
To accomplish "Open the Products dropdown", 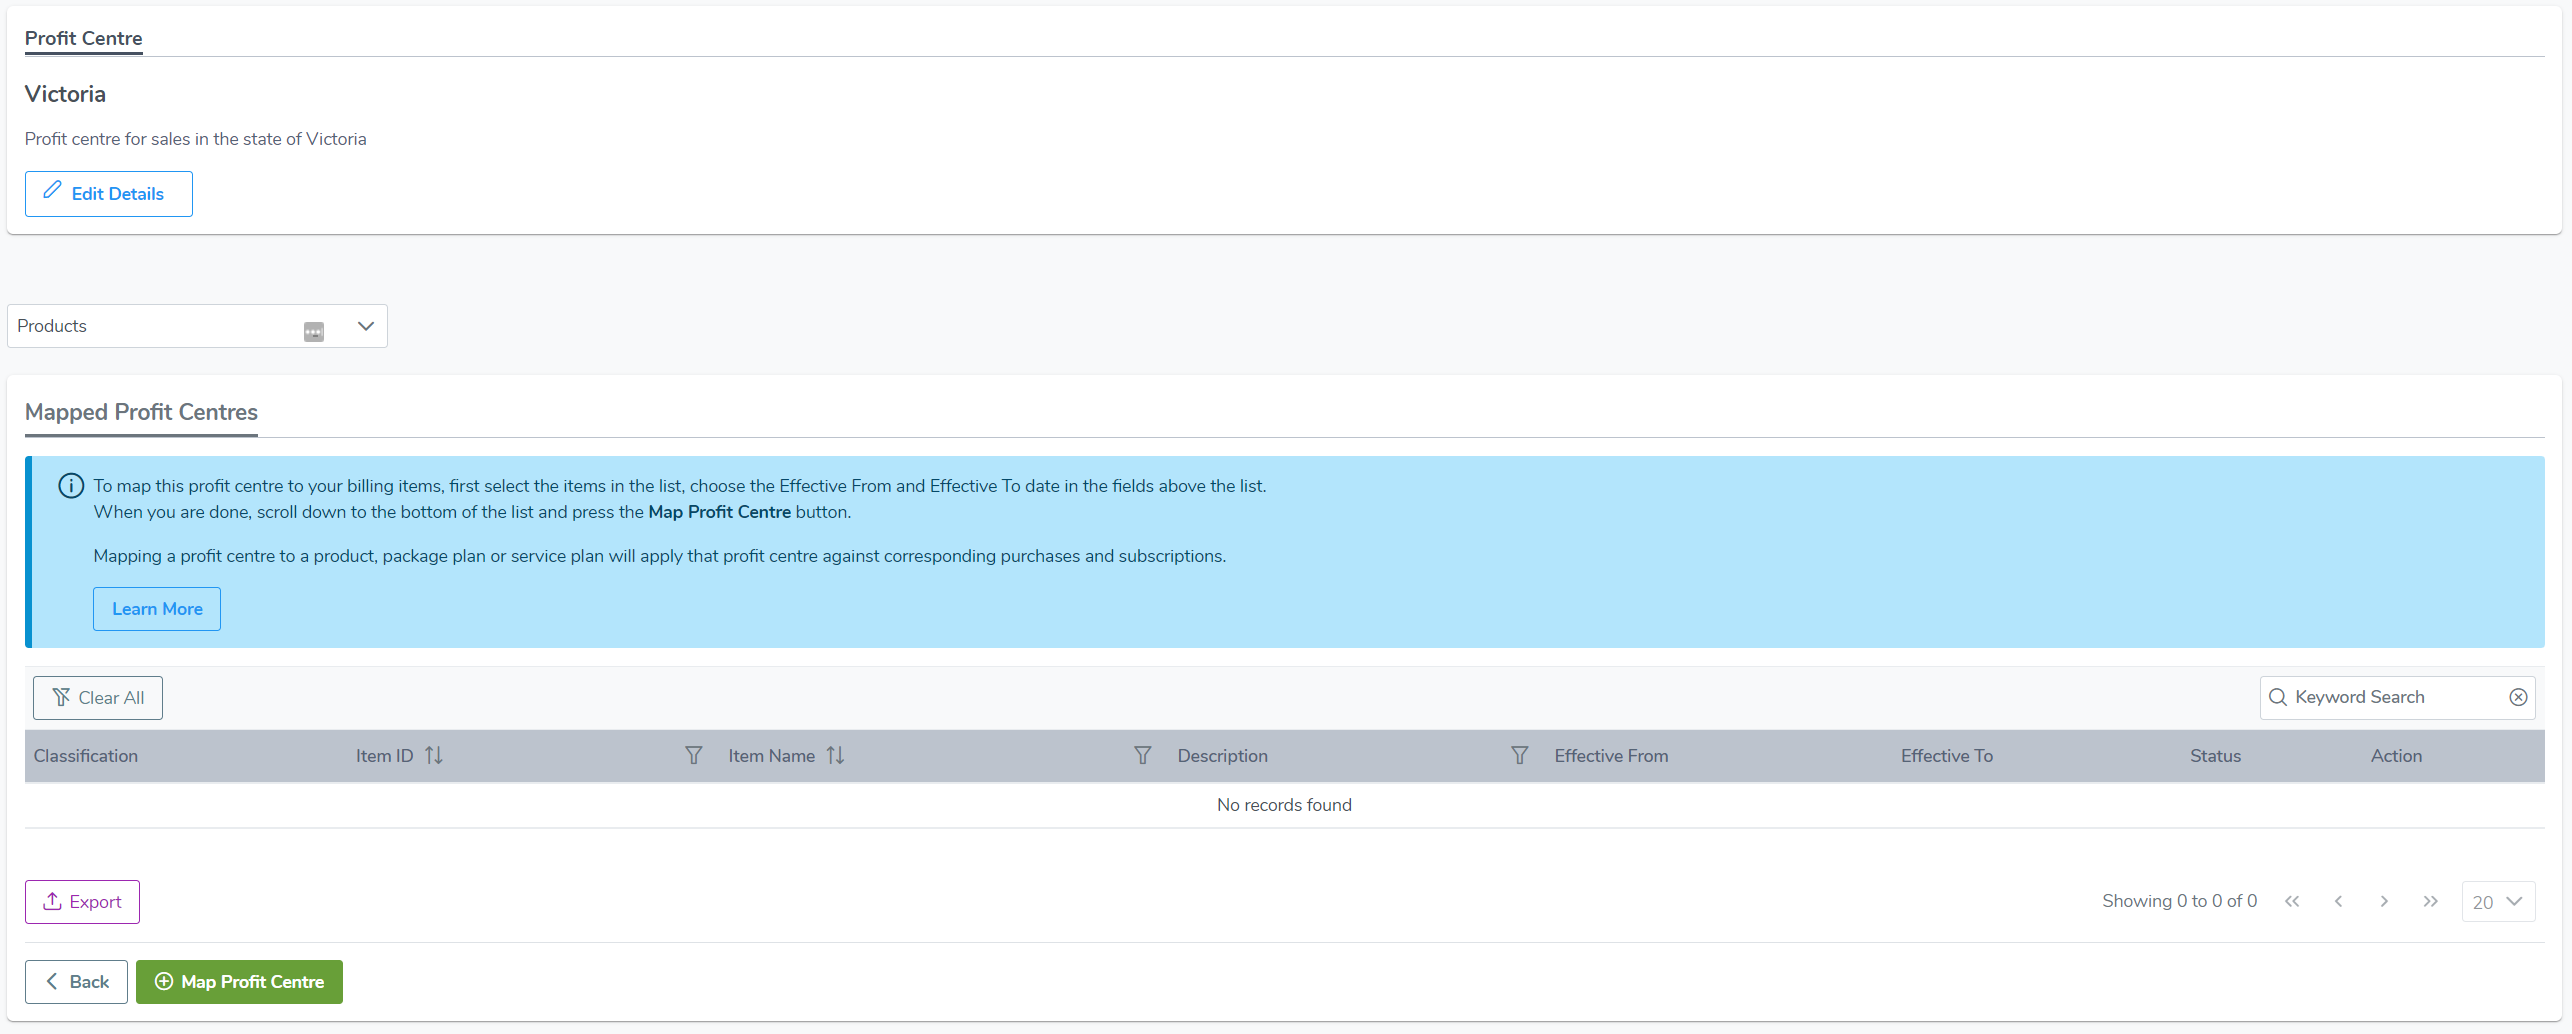I will (x=365, y=326).
